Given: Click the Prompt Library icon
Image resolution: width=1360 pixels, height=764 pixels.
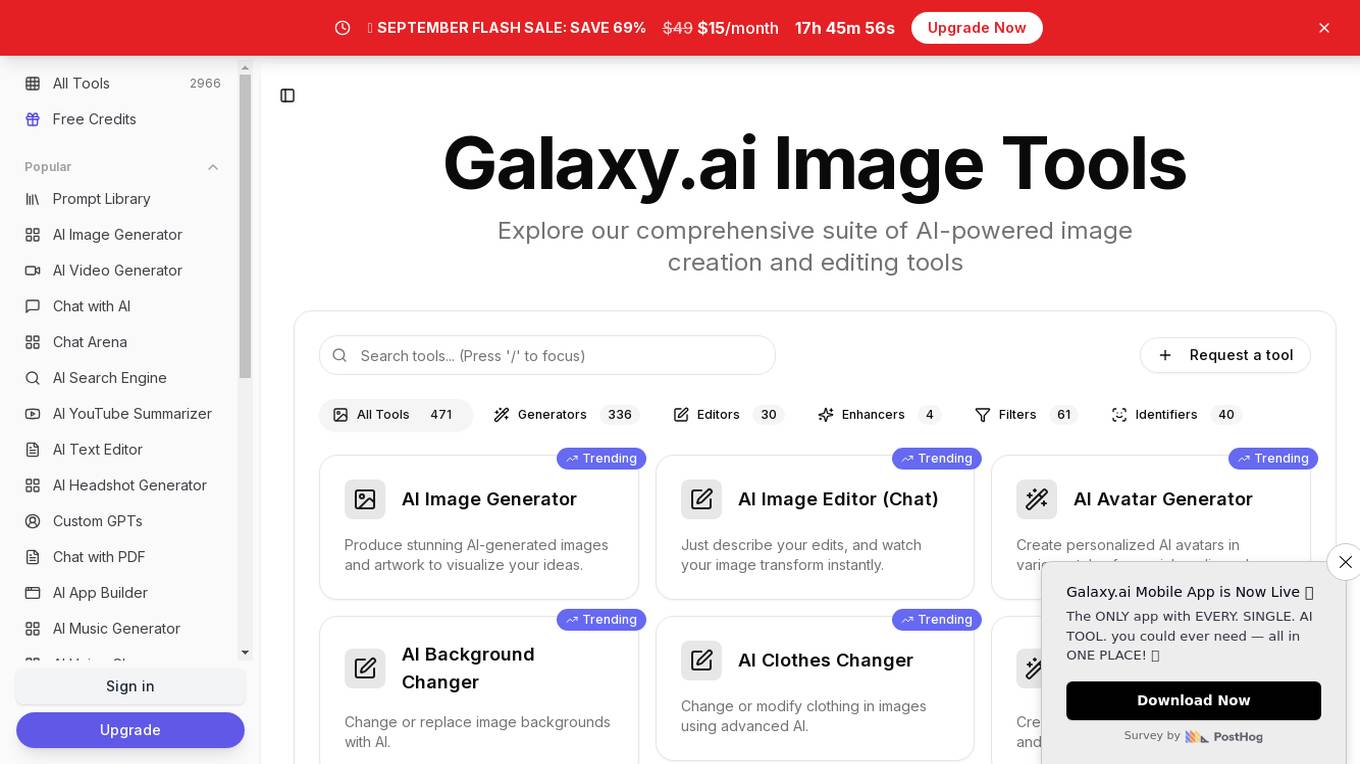Looking at the screenshot, I should click(x=33, y=199).
